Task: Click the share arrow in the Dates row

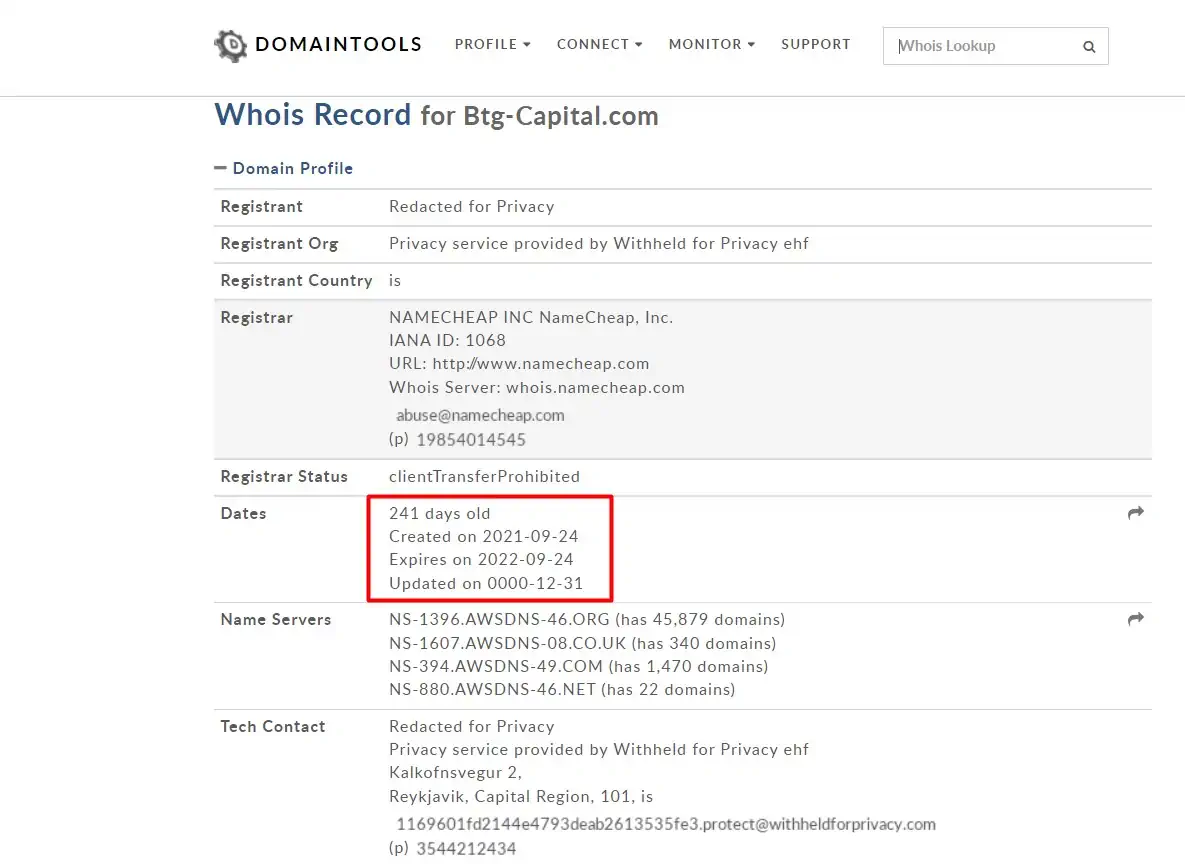Action: point(1135,513)
